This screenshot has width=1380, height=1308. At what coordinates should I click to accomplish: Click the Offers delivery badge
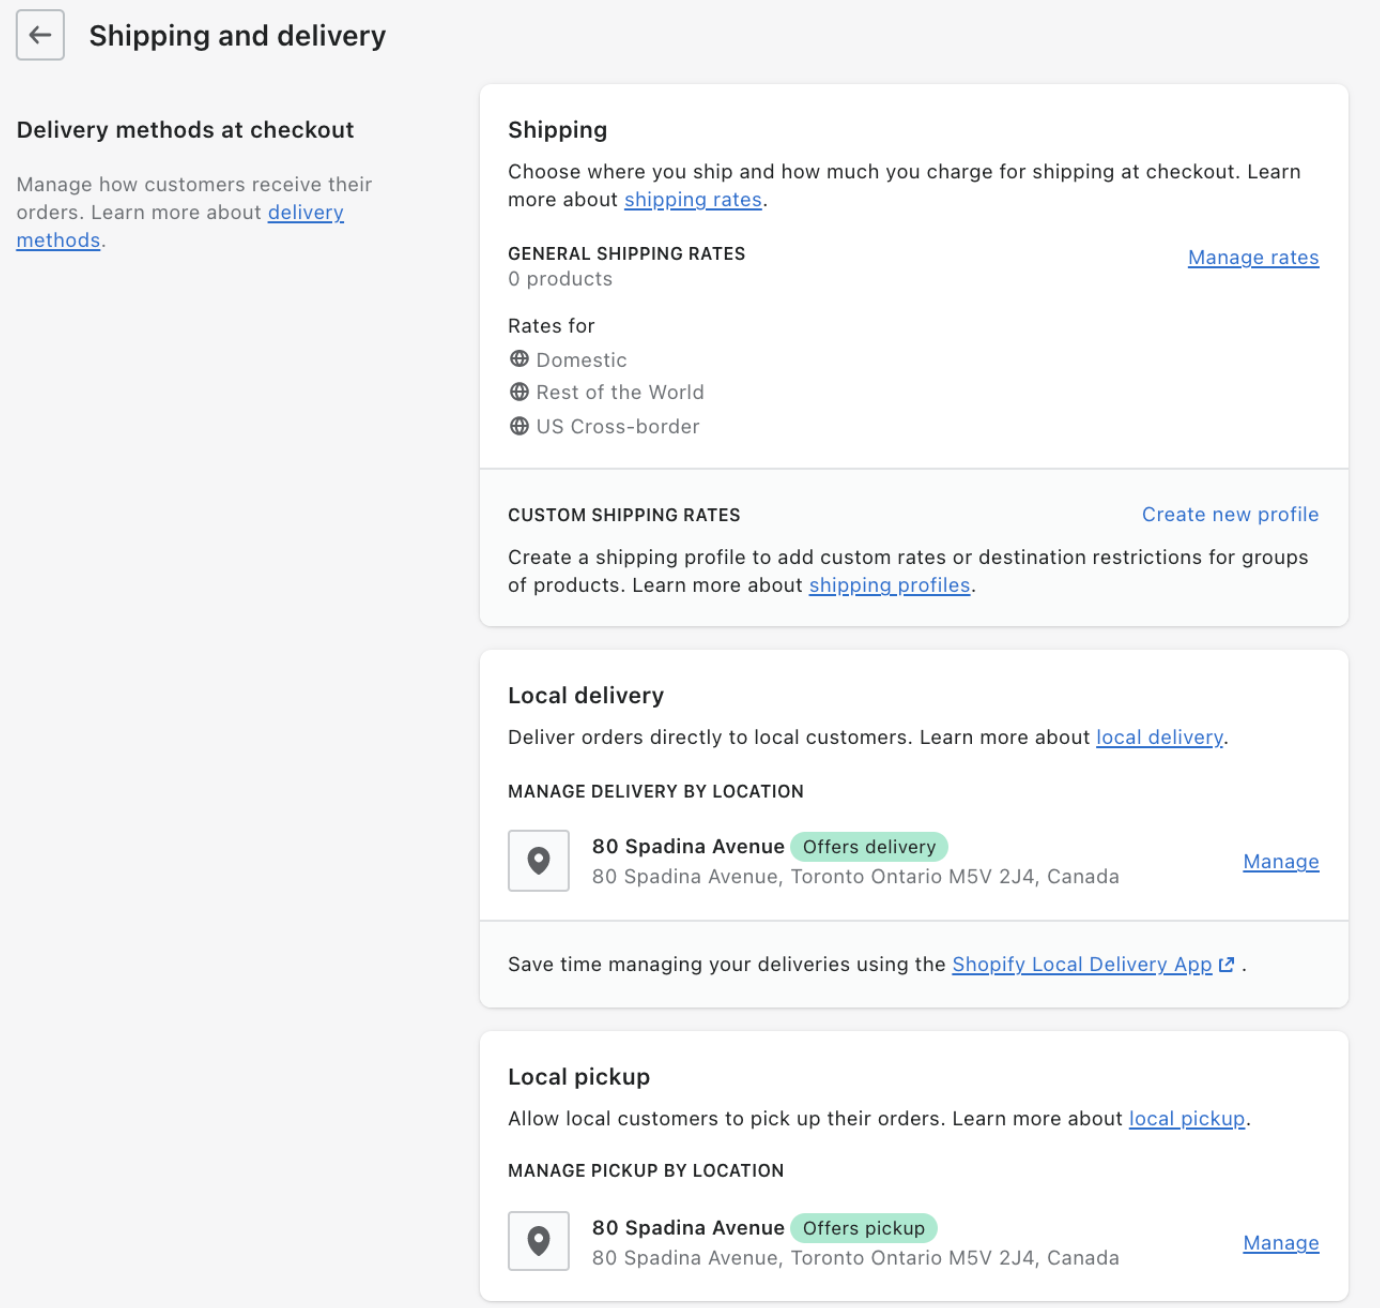point(869,846)
